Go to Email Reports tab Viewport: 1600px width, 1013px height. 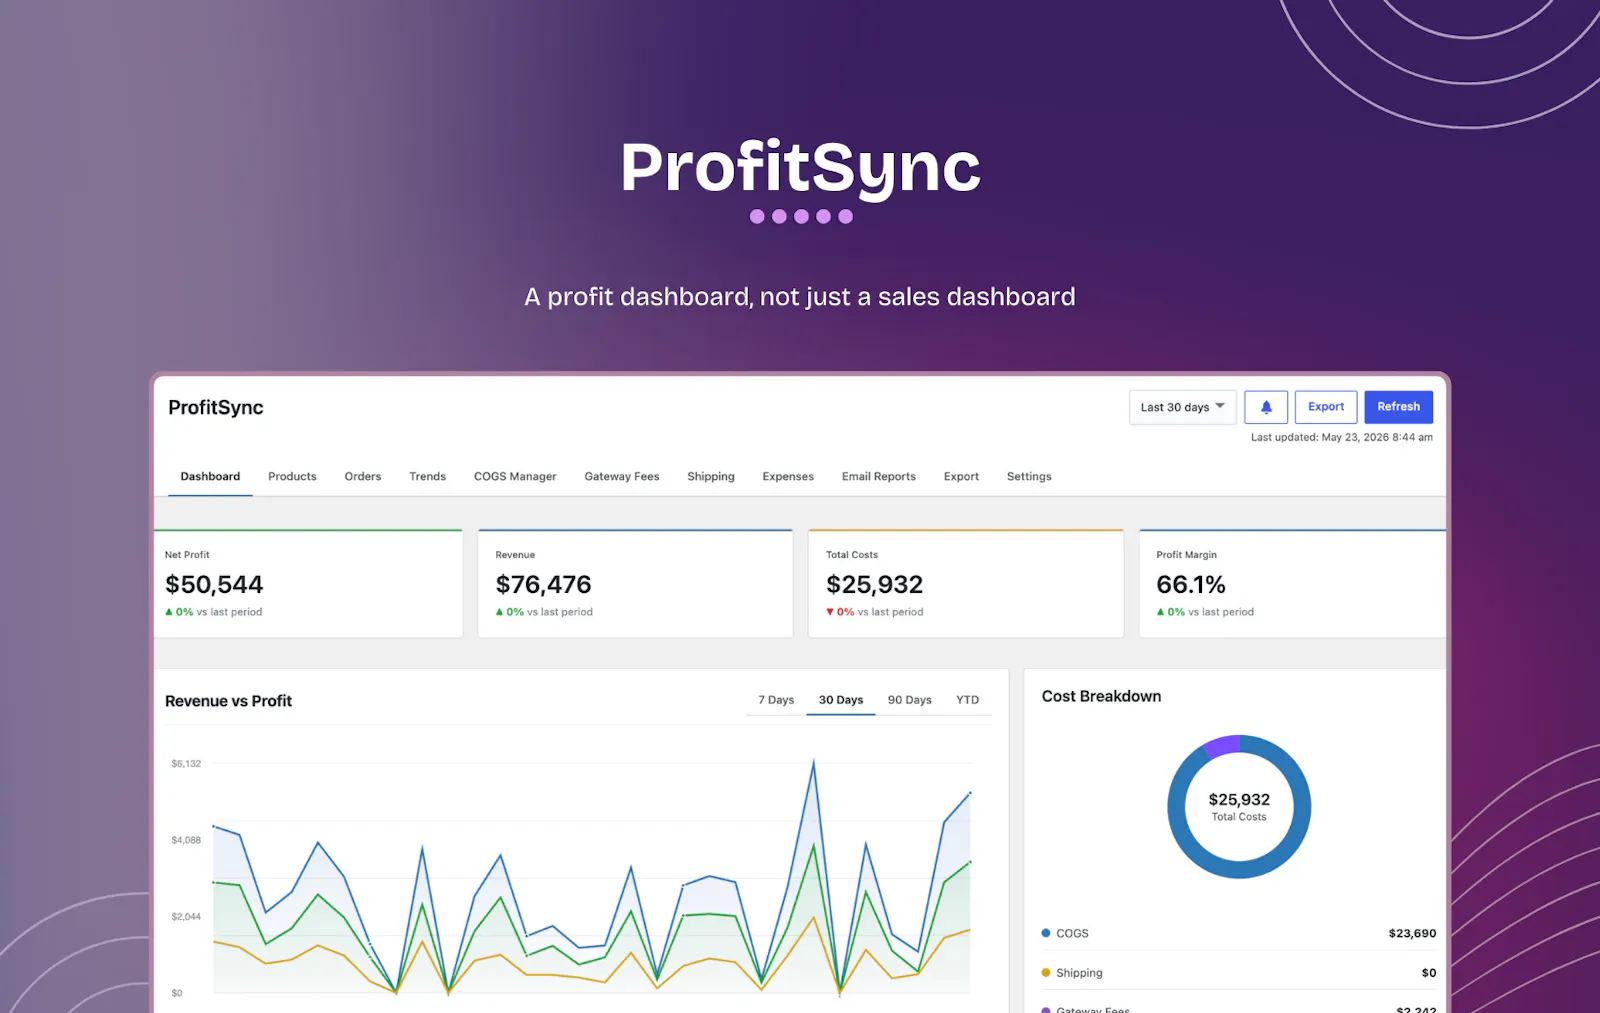(879, 477)
